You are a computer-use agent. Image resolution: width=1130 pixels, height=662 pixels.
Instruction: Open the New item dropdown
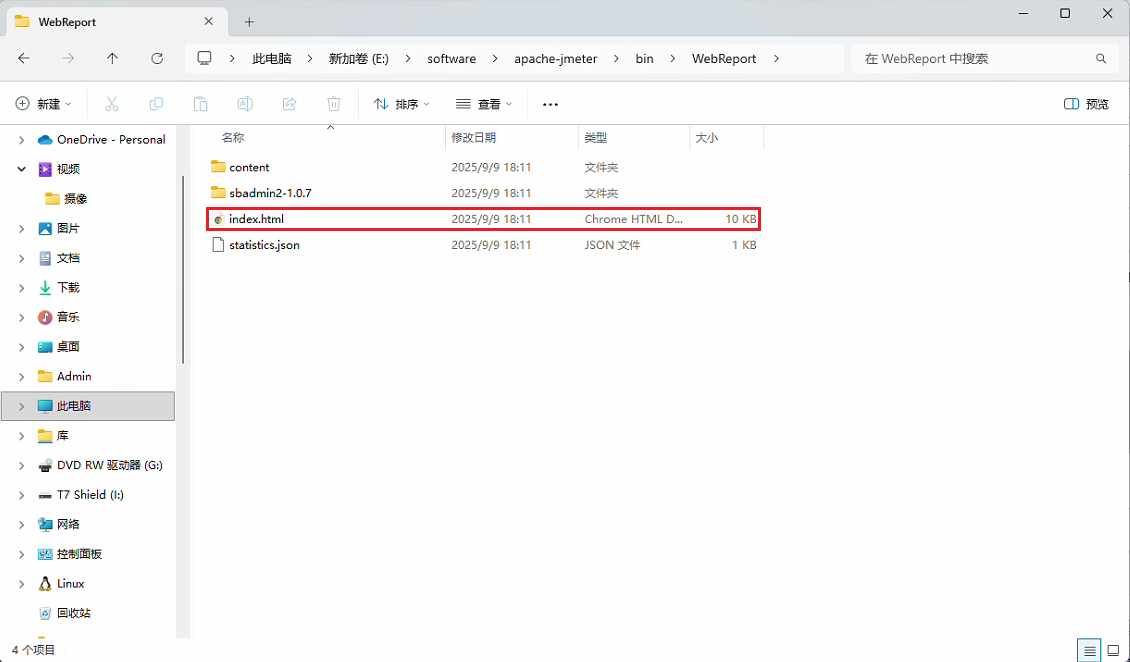(44, 104)
